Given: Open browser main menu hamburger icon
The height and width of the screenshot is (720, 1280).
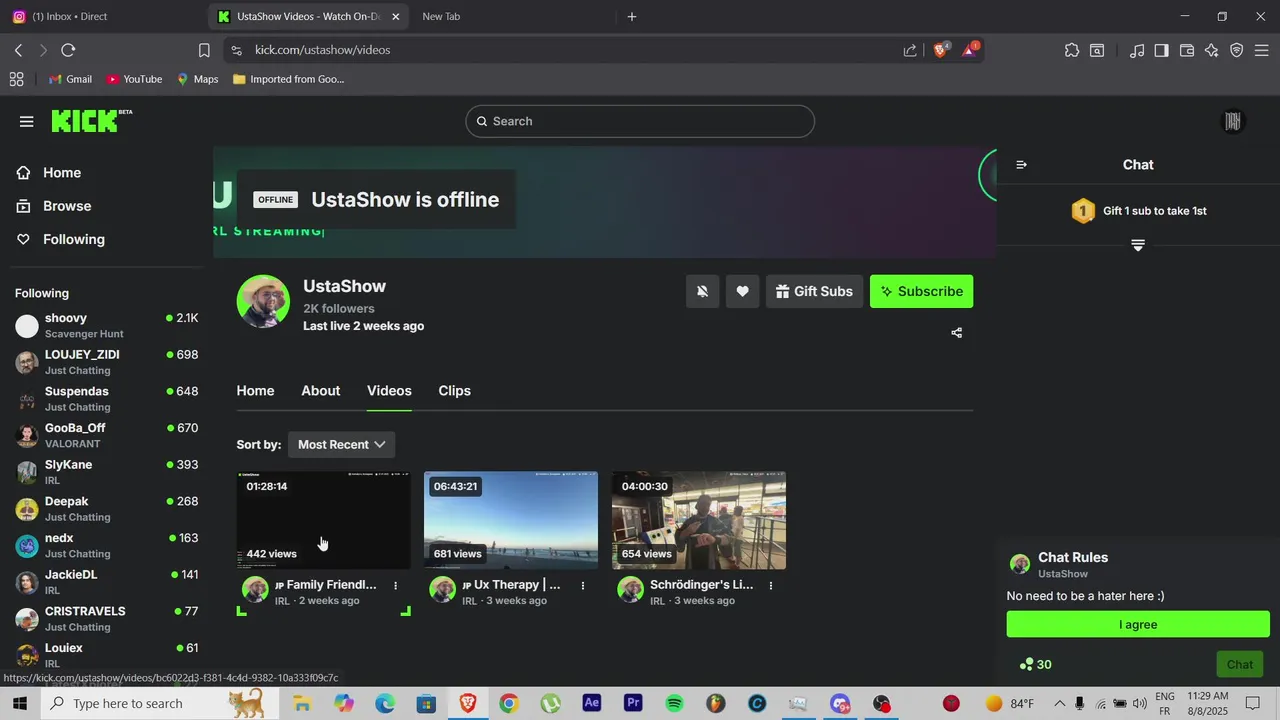Looking at the screenshot, I should (x=1262, y=50).
